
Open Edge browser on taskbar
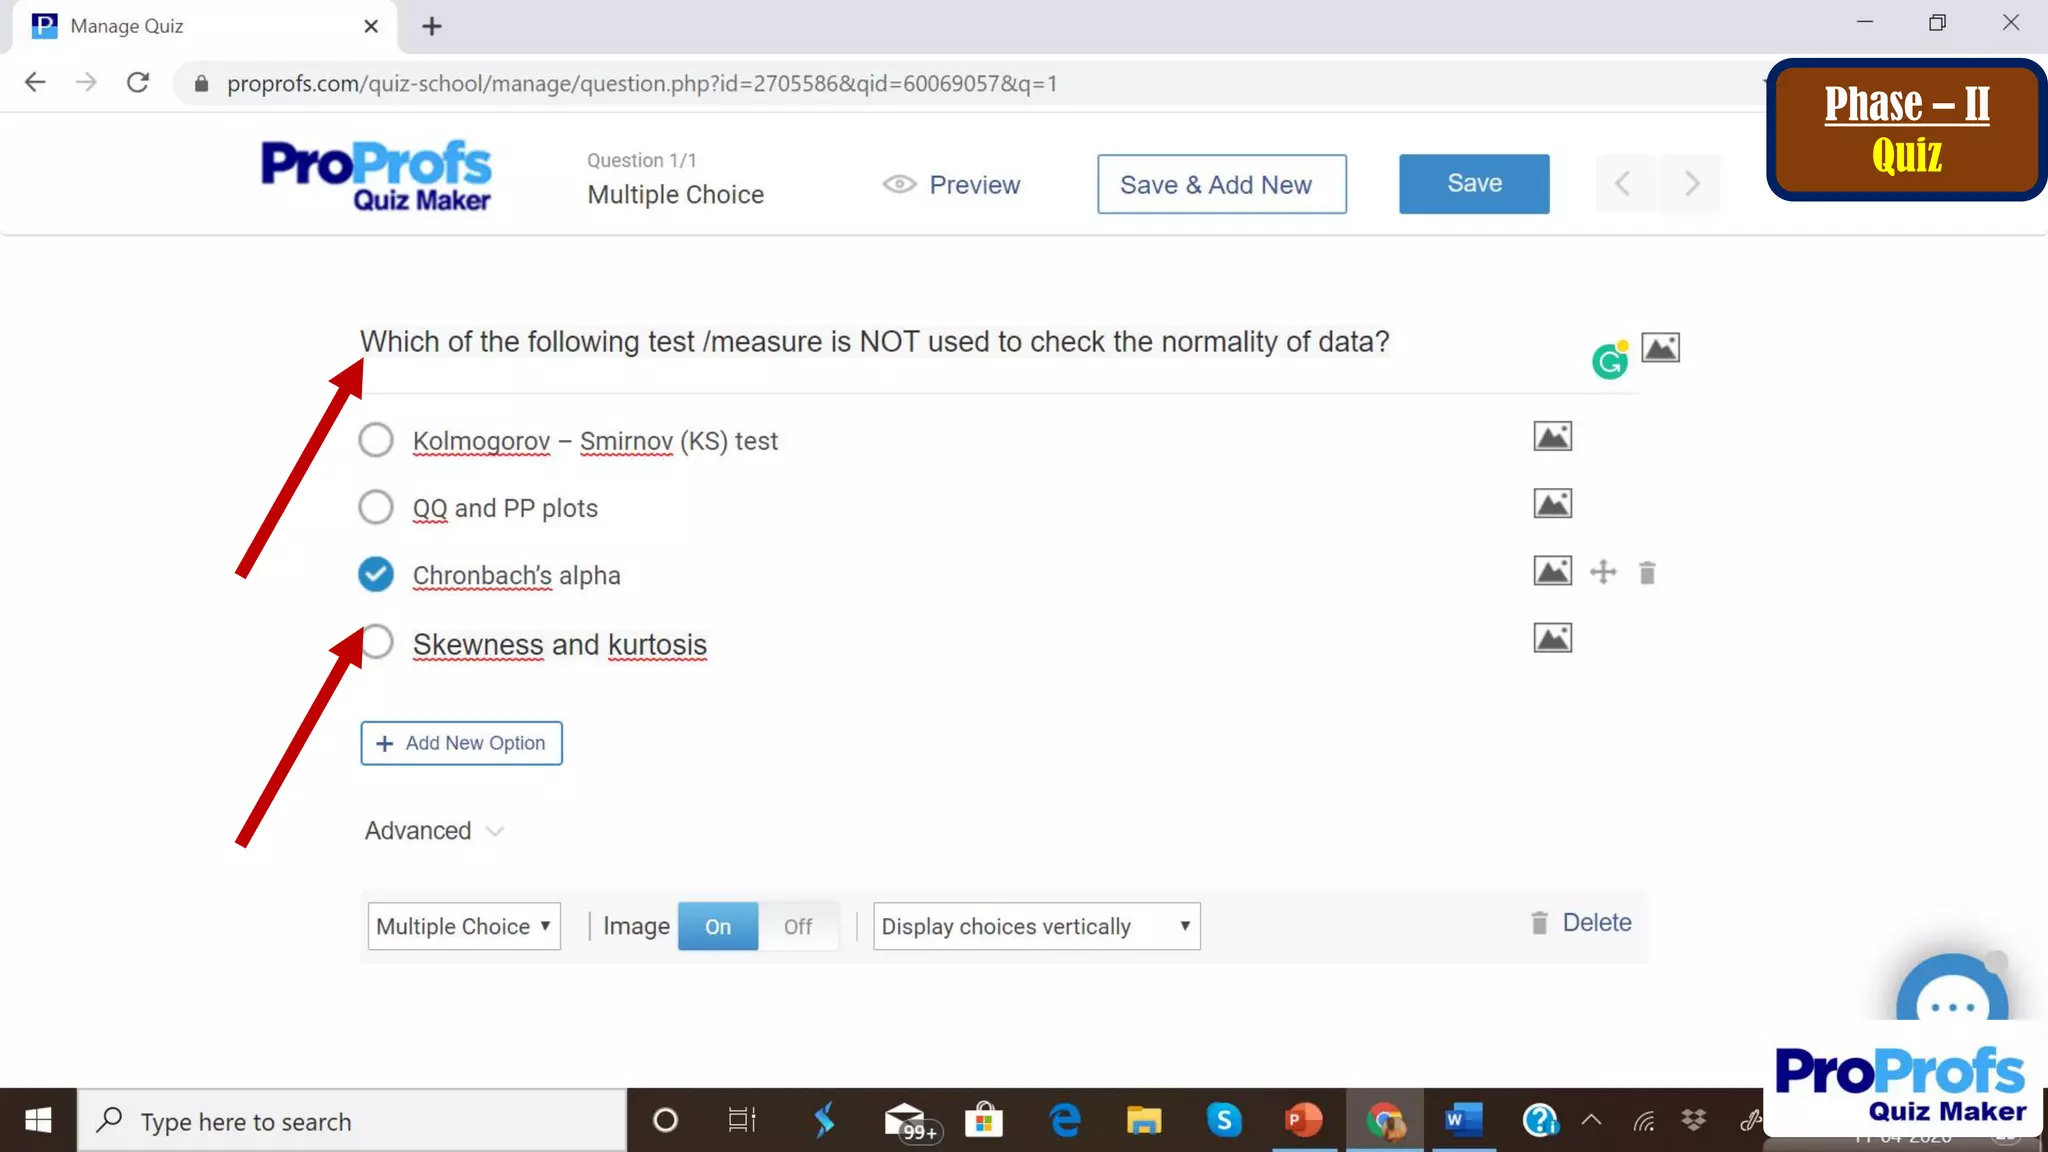click(1065, 1121)
